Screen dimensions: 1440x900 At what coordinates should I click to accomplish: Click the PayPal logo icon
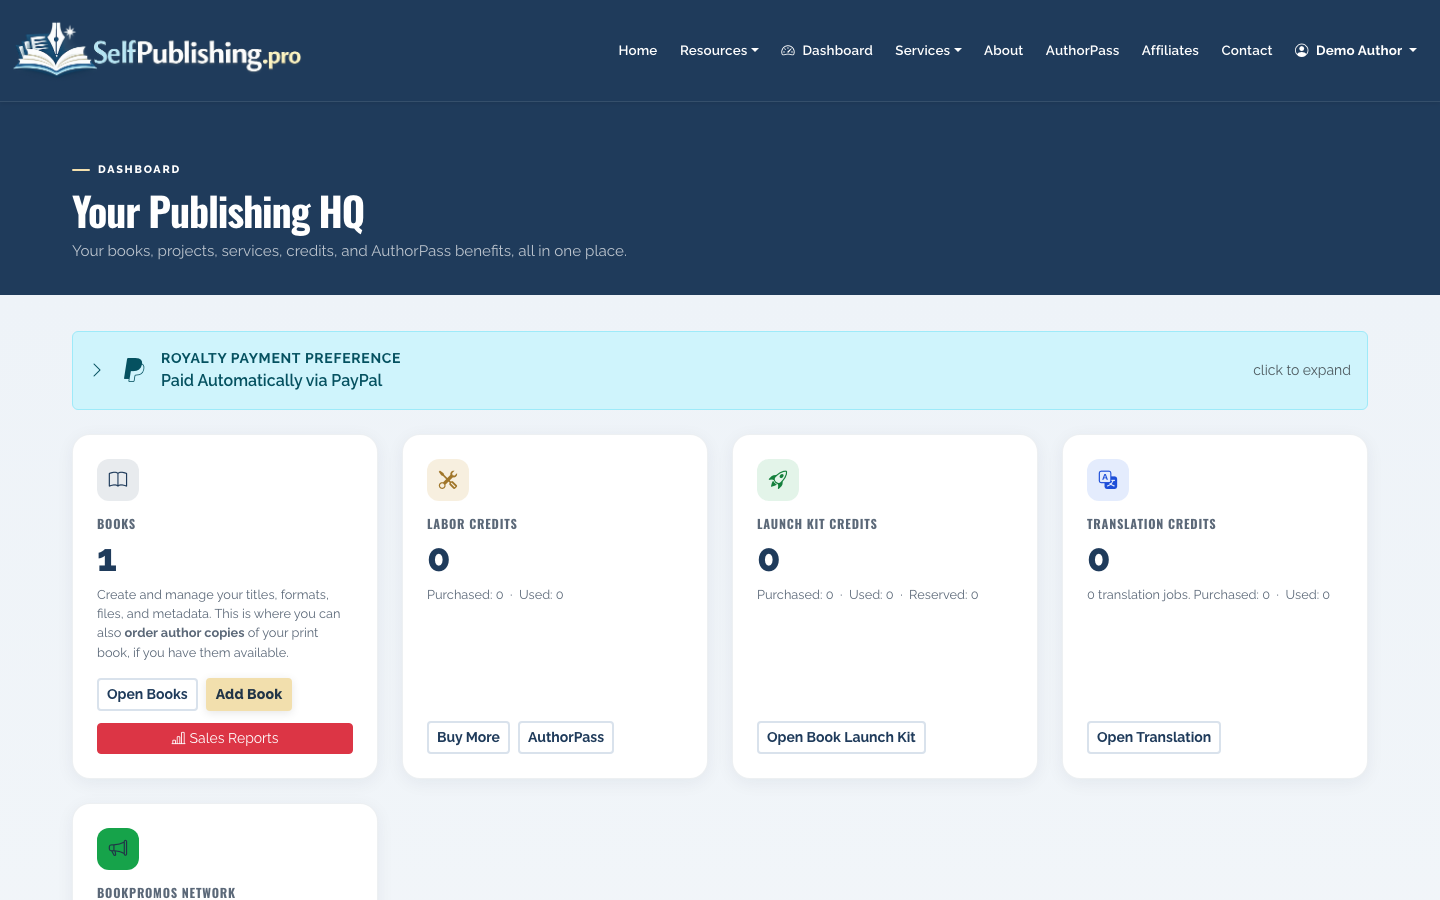134,370
